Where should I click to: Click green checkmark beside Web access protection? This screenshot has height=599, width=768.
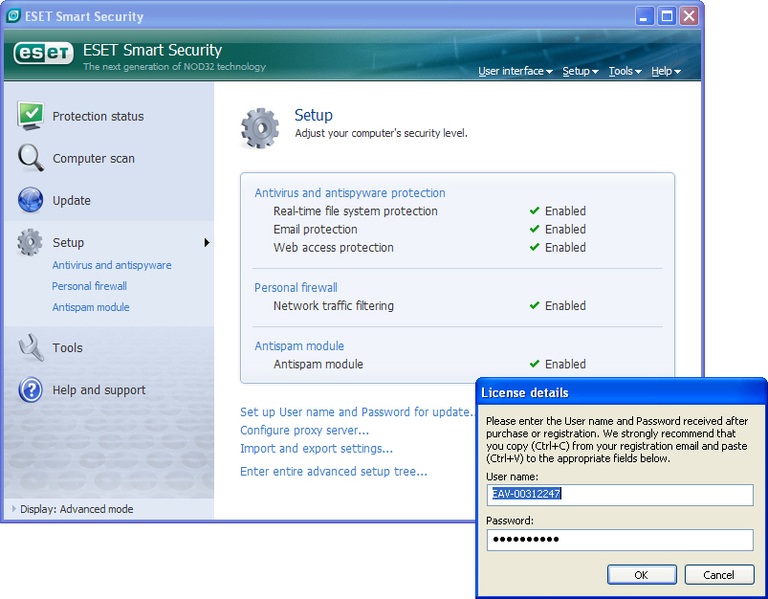534,247
